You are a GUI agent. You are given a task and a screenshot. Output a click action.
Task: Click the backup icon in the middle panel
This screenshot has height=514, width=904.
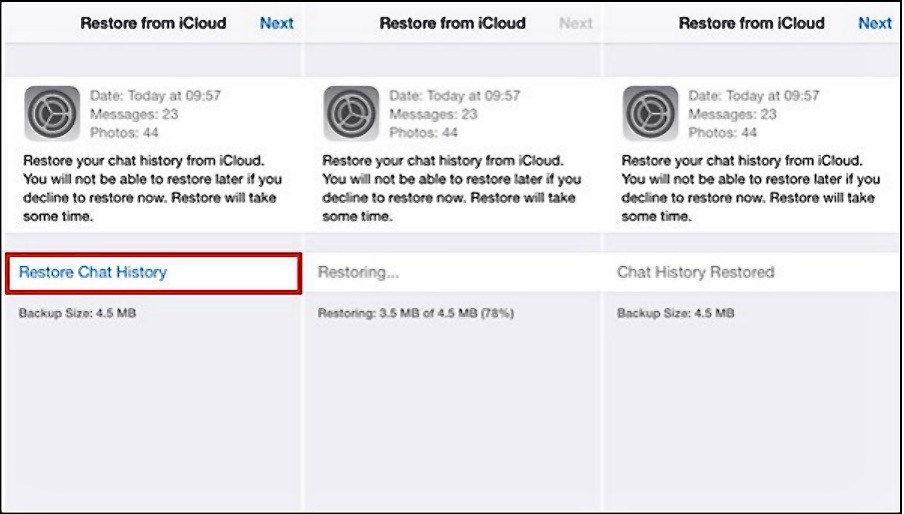351,113
